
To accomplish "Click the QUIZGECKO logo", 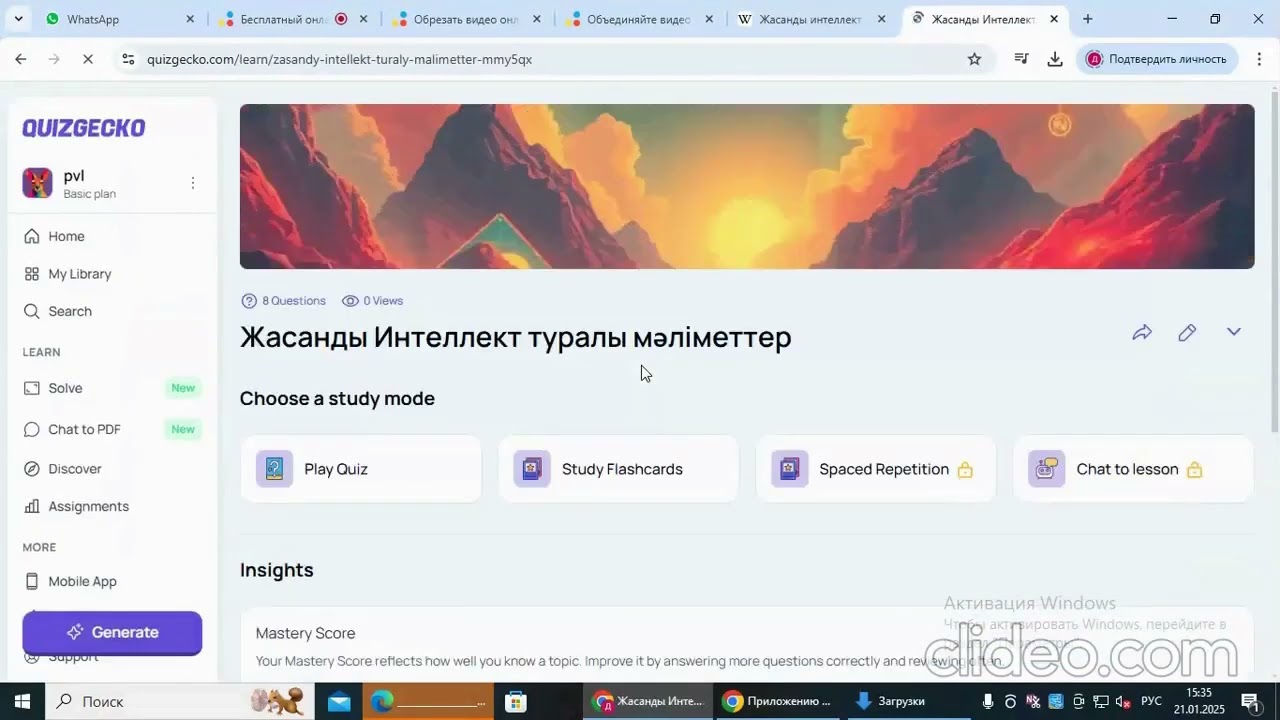I will [84, 128].
